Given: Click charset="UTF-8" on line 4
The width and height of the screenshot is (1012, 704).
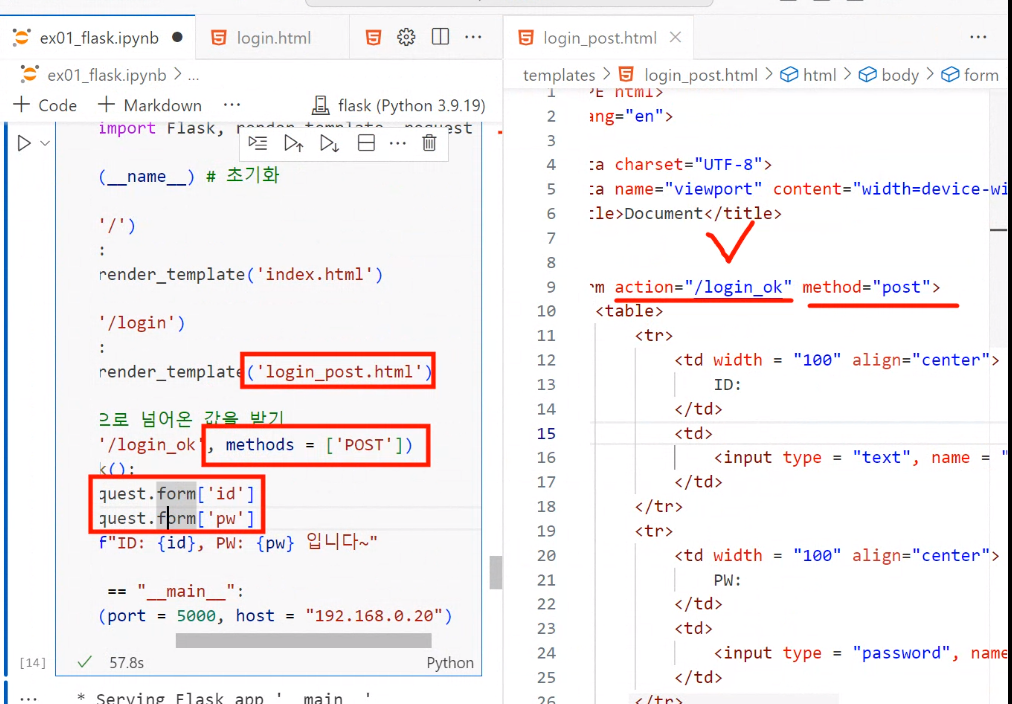Looking at the screenshot, I should click(x=688, y=165).
